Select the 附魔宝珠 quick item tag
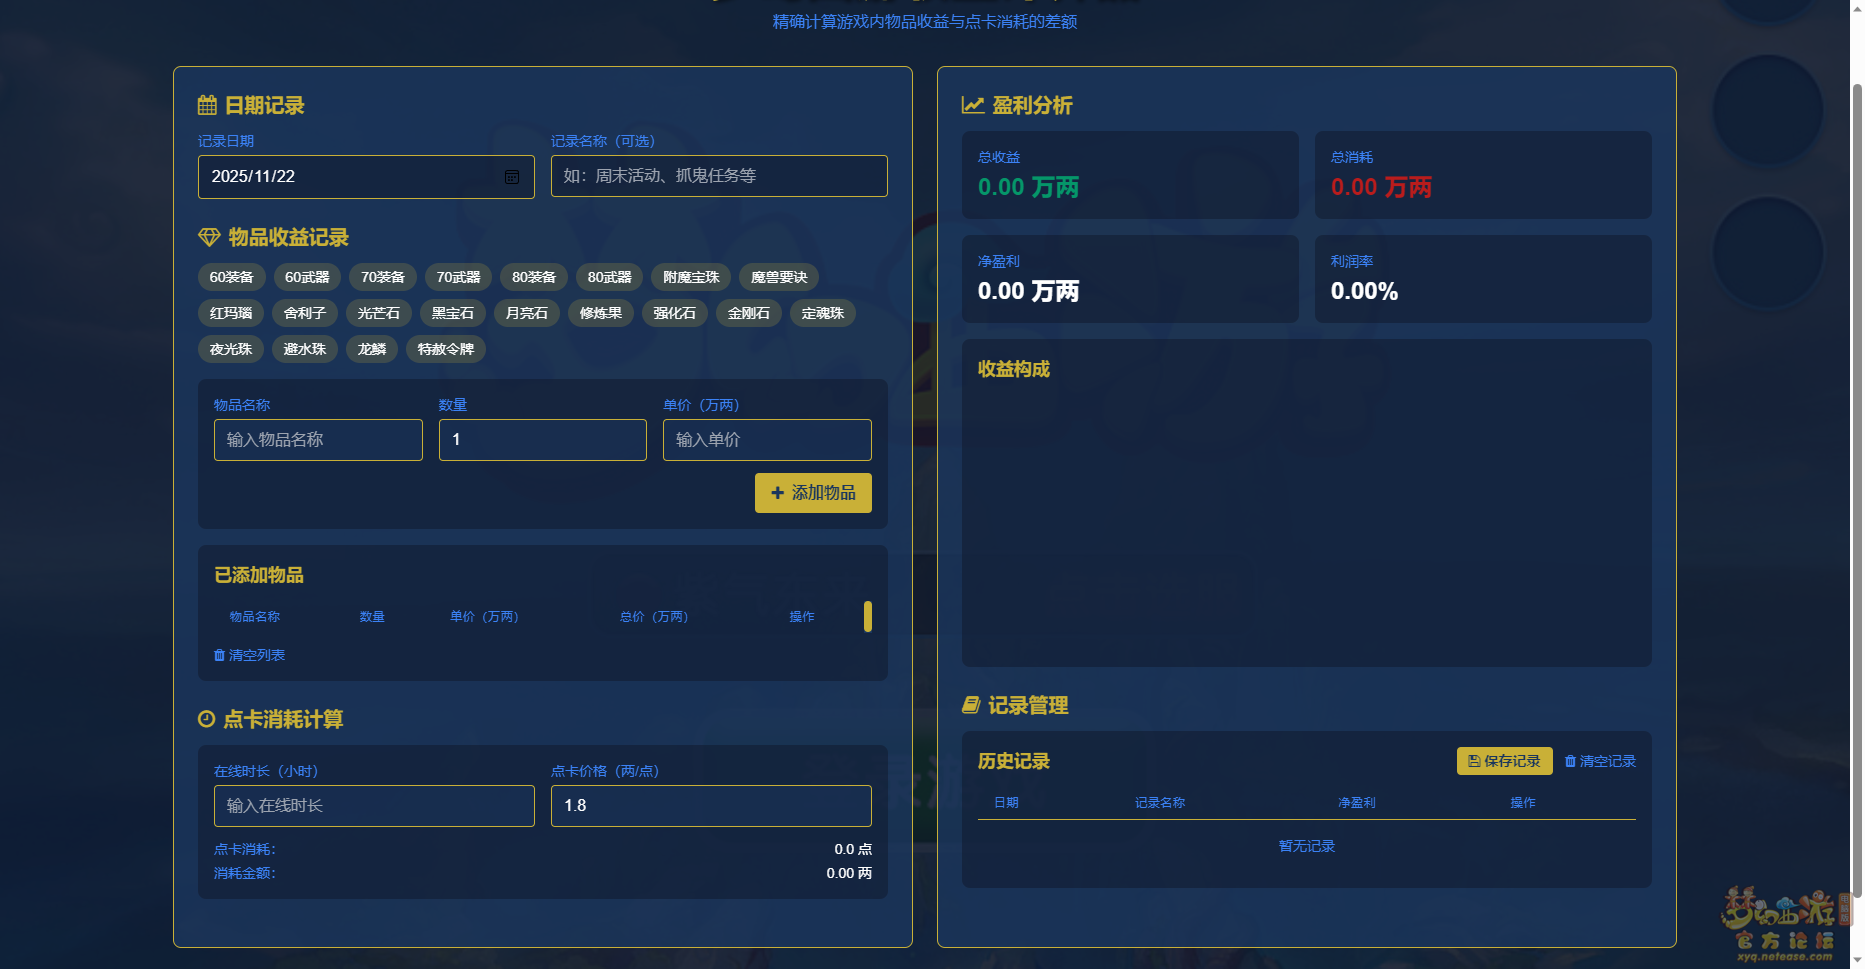Viewport: 1865px width, 969px height. coord(691,277)
